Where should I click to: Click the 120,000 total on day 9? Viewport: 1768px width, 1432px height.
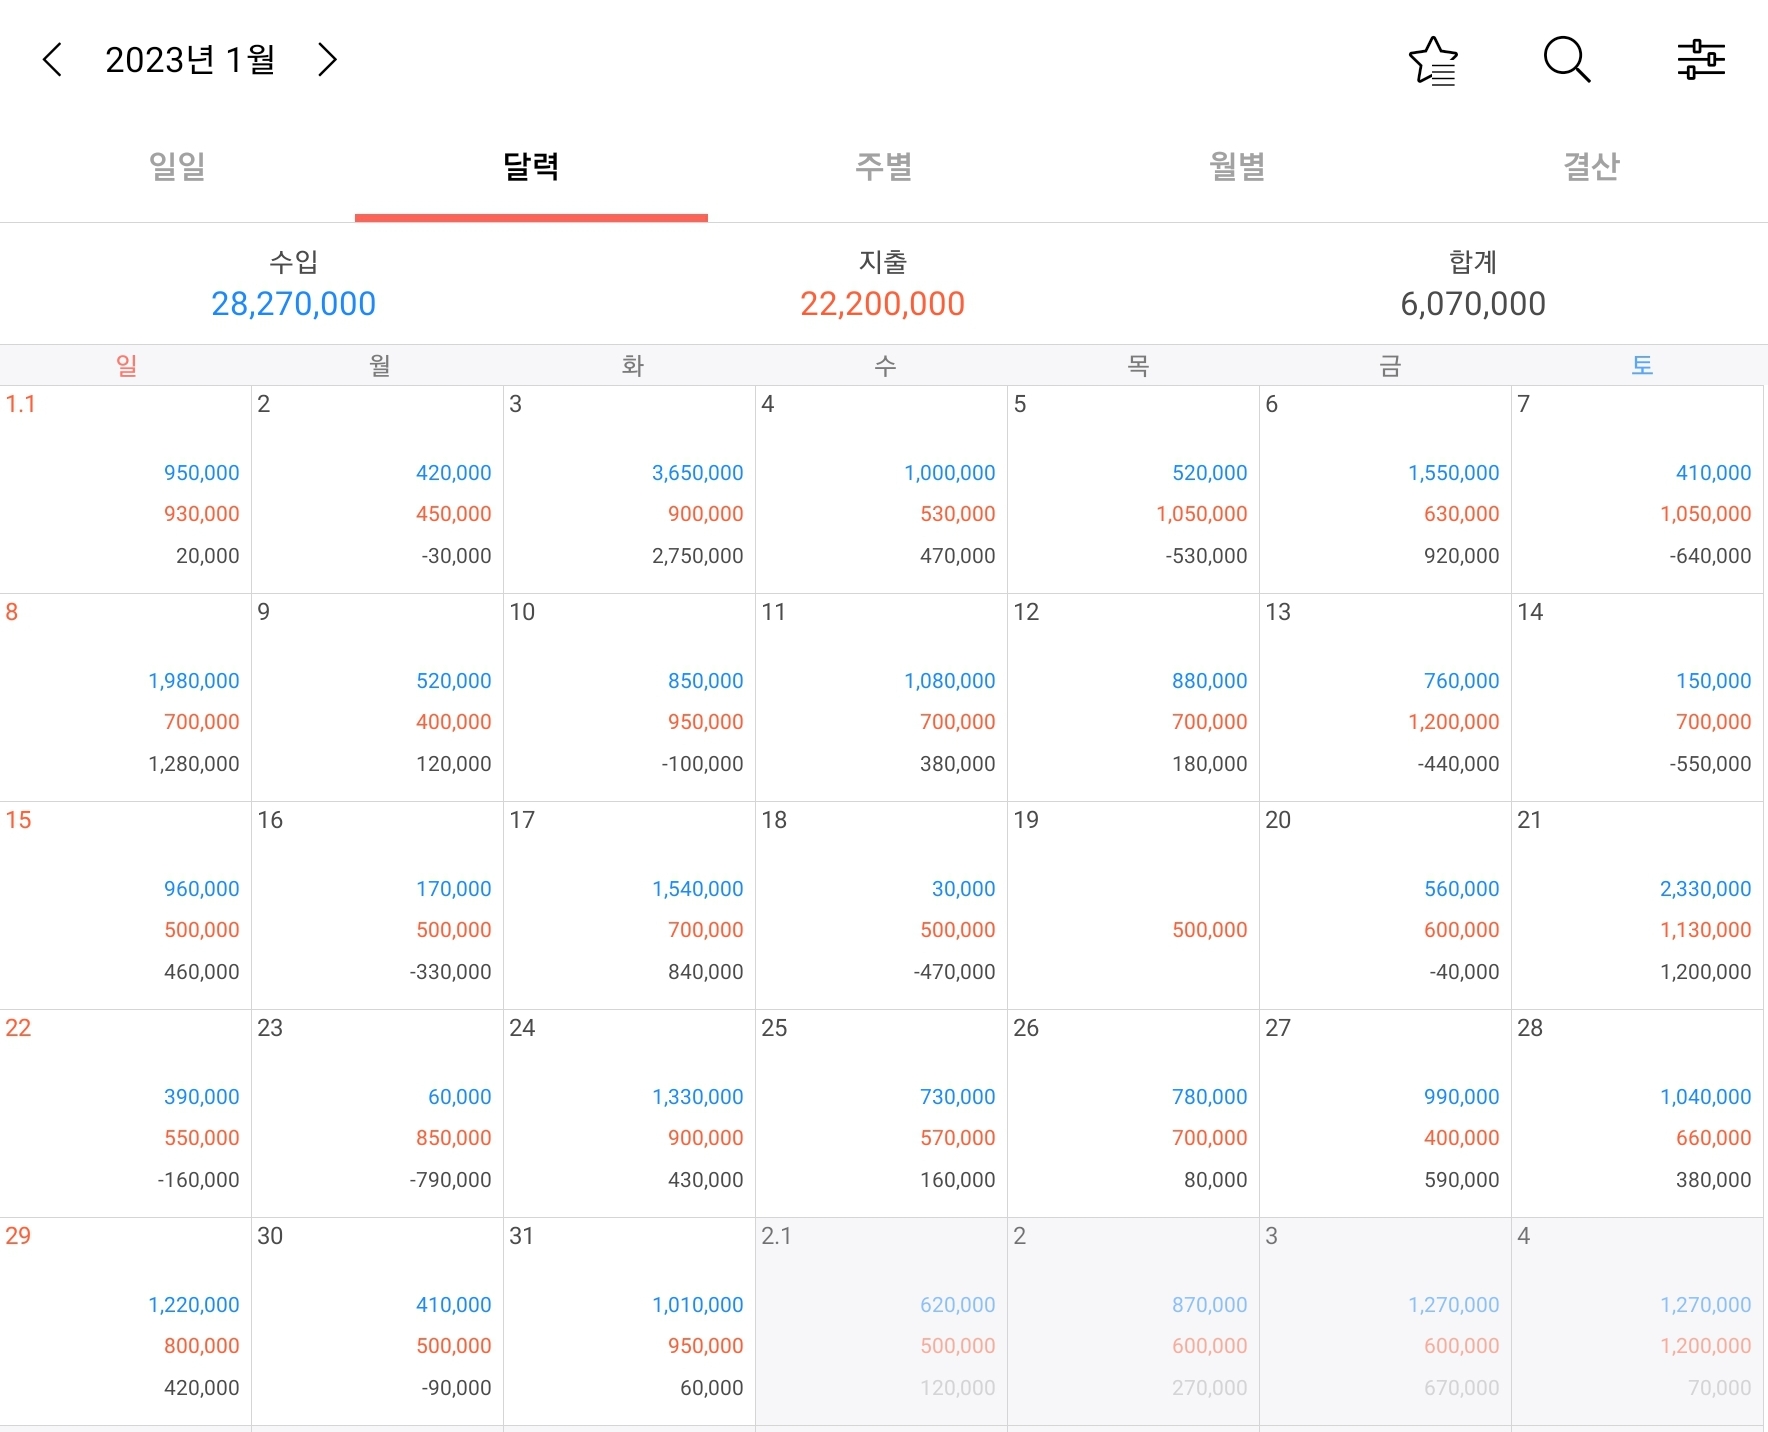click(454, 764)
